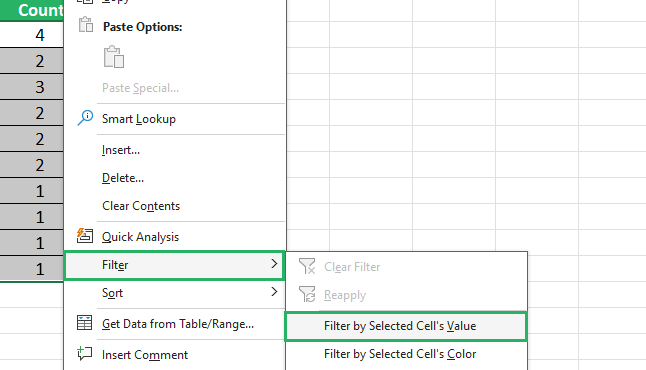Image resolution: width=646 pixels, height=370 pixels.
Task: Click the Smart Lookup magnifier icon
Action: [x=85, y=118]
